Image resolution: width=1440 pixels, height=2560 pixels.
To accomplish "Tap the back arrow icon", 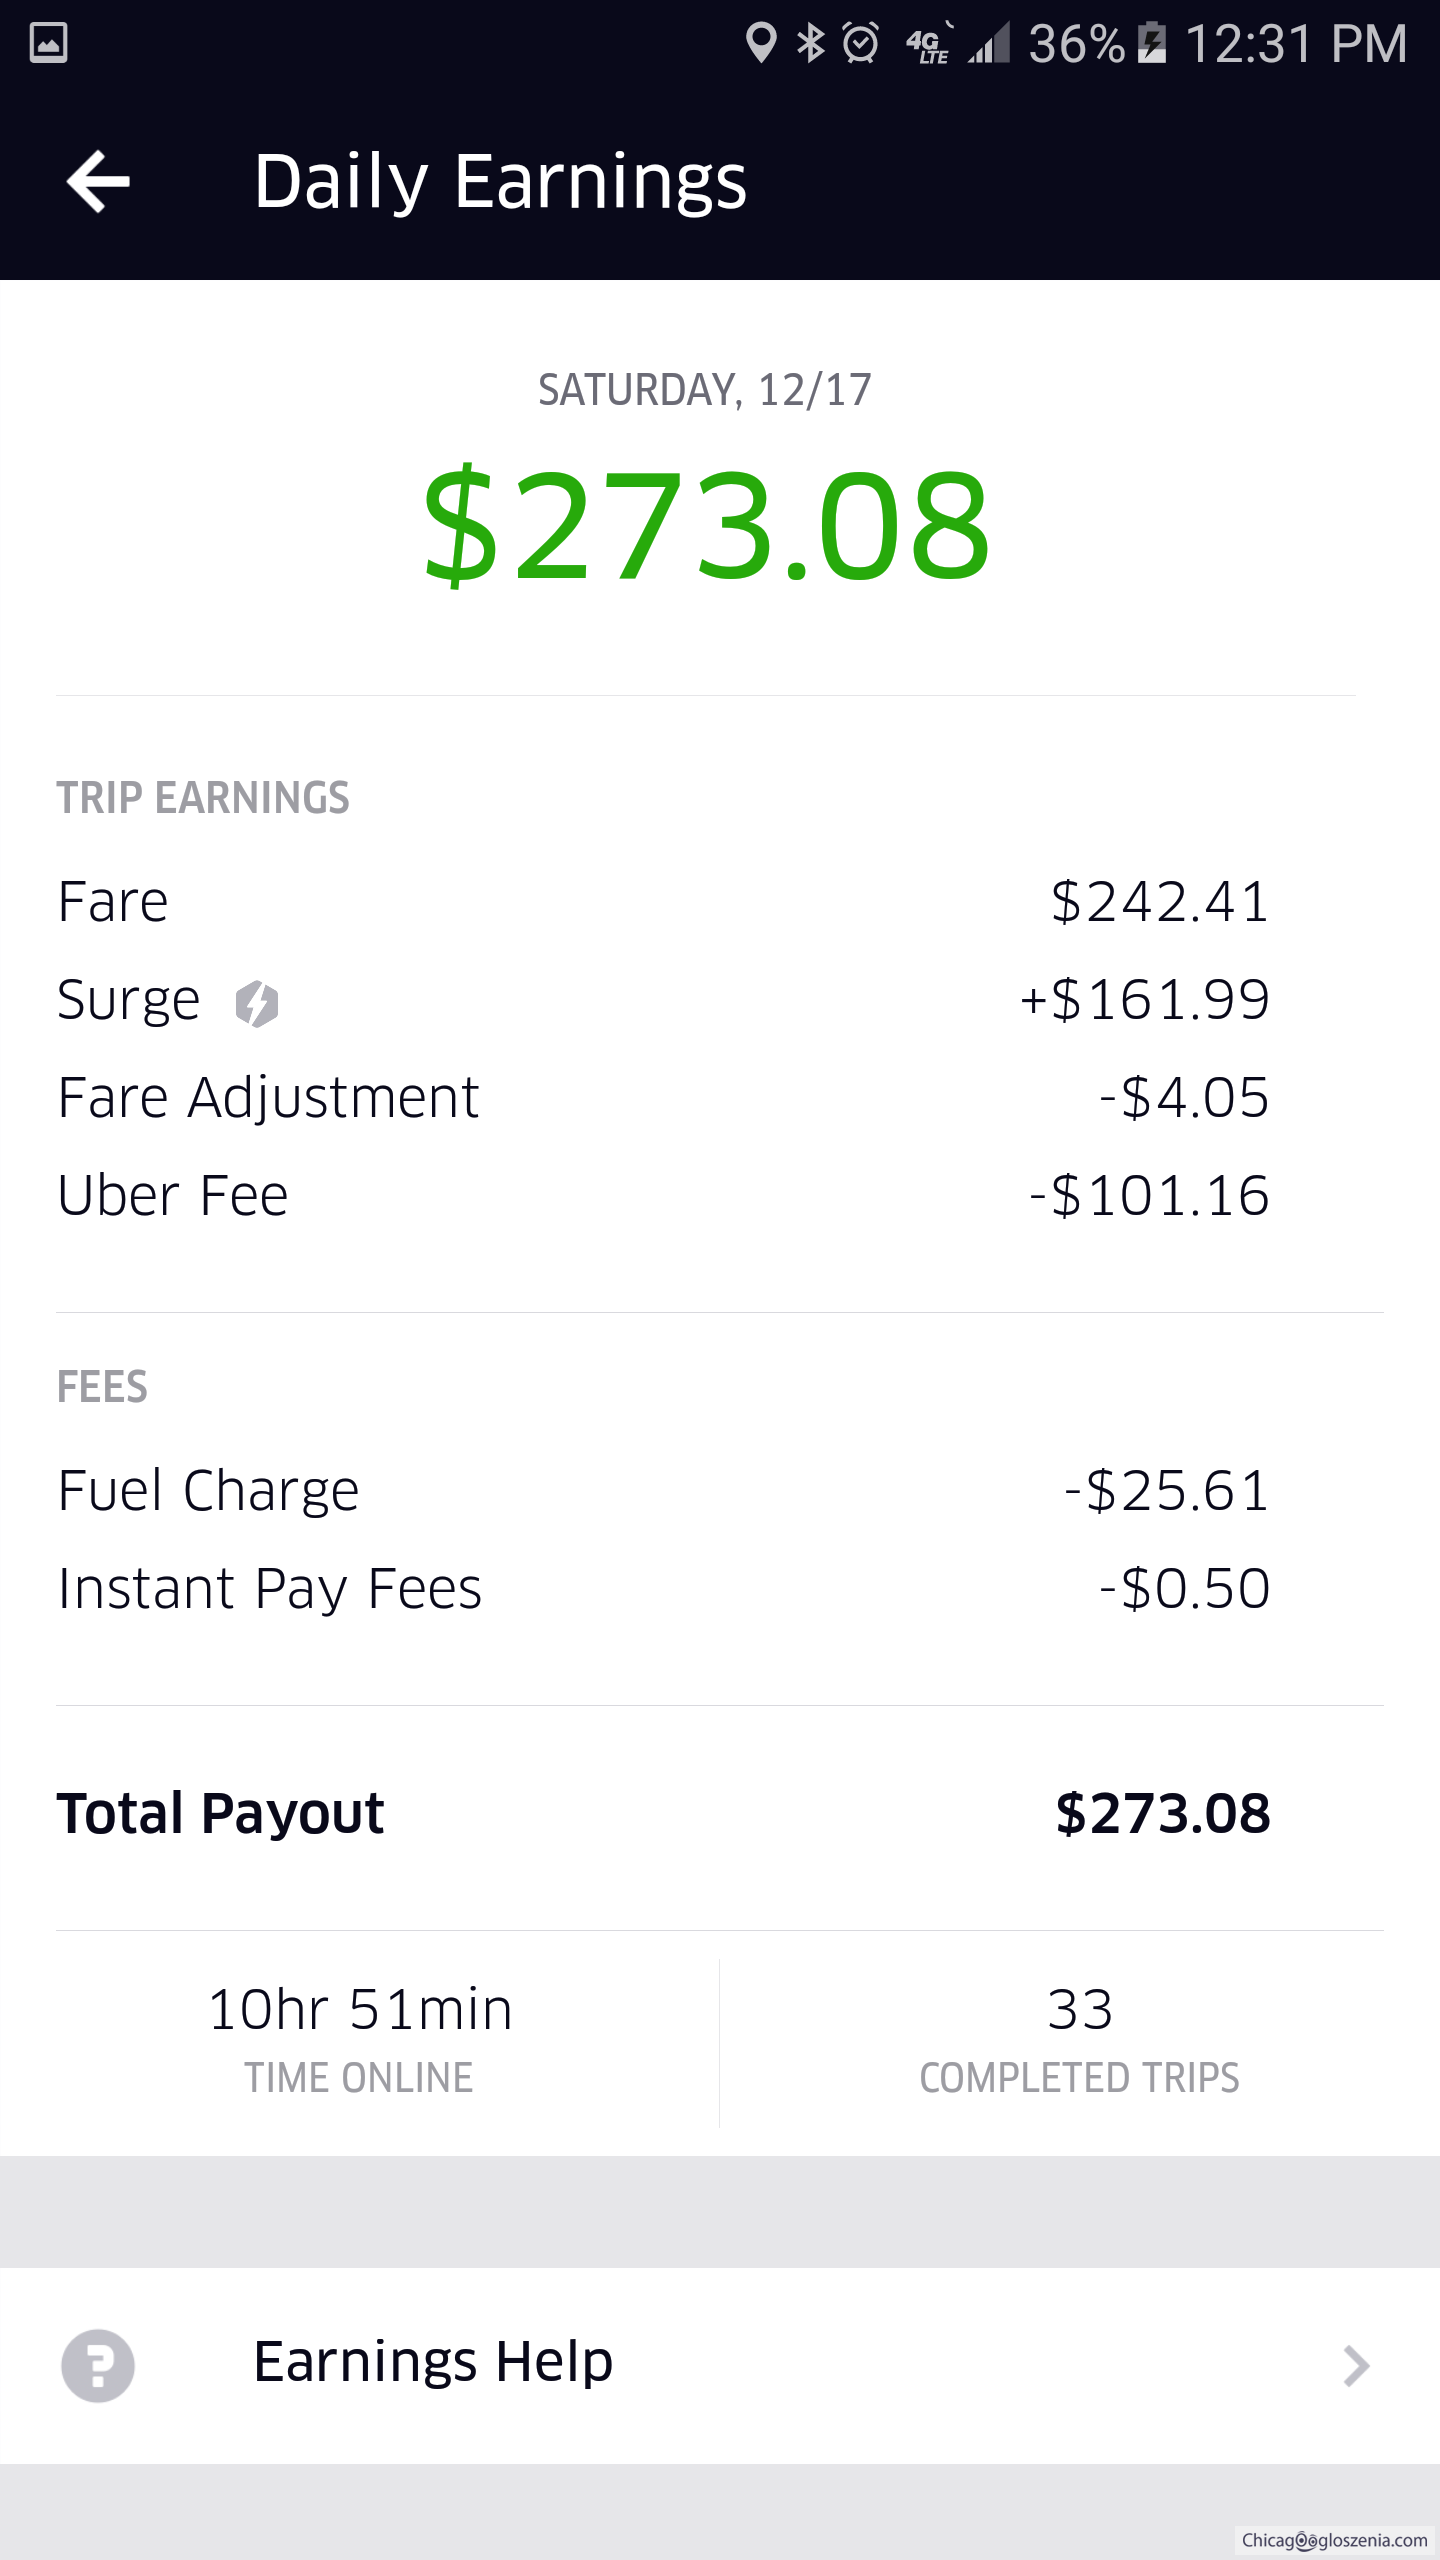I will point(98,181).
